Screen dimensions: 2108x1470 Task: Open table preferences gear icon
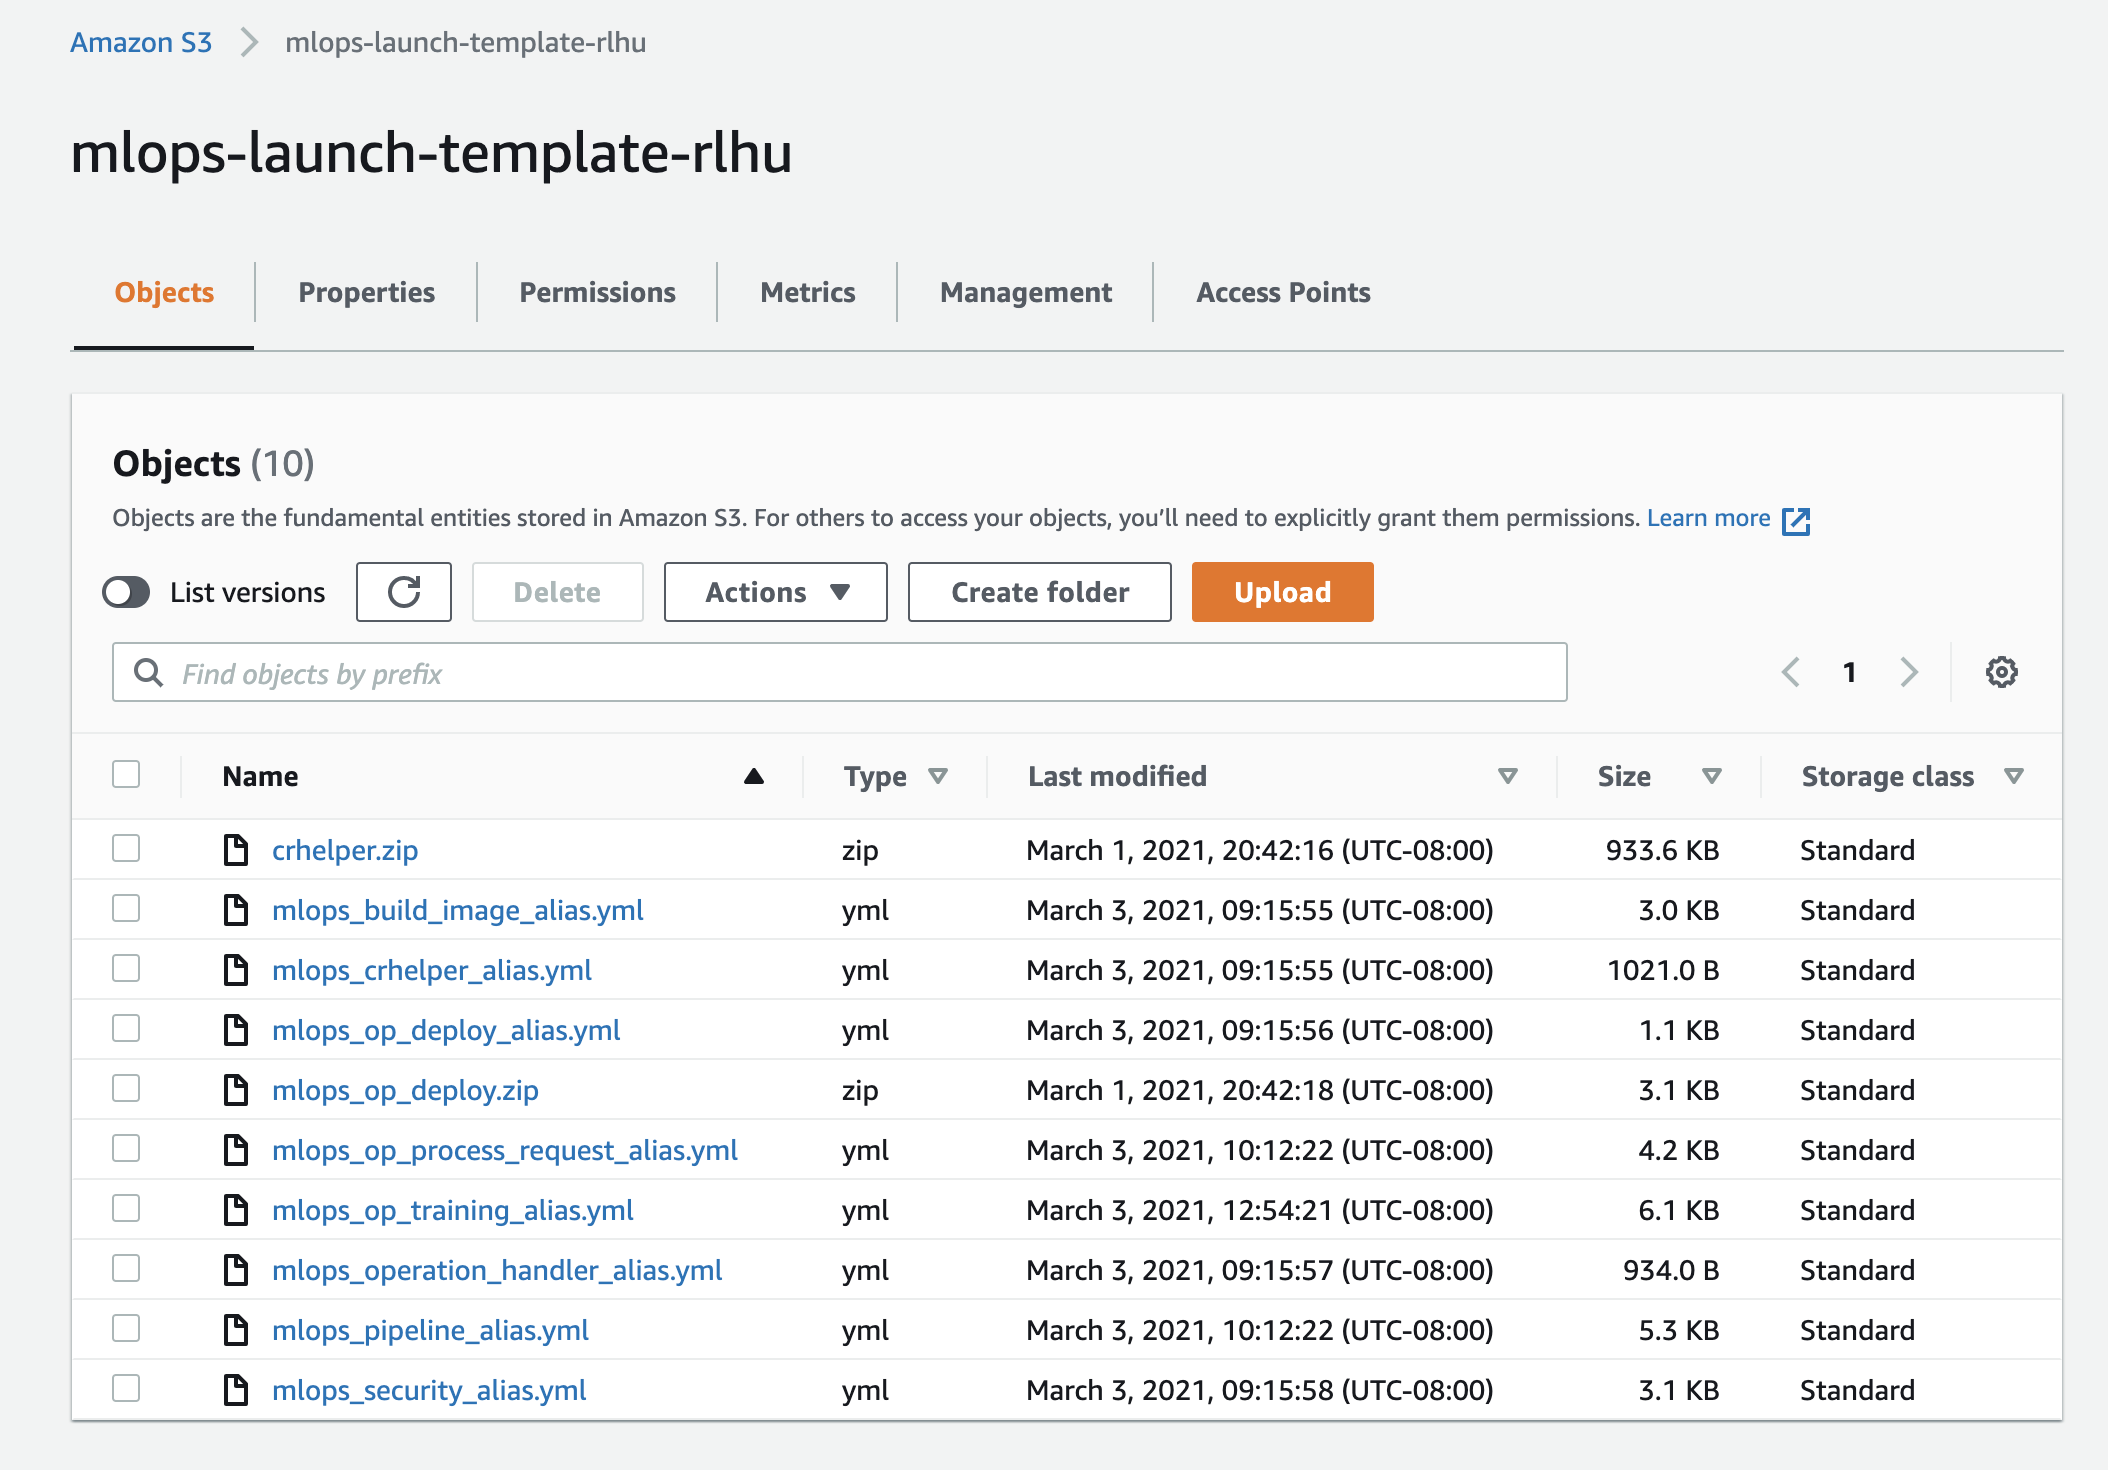[2001, 672]
